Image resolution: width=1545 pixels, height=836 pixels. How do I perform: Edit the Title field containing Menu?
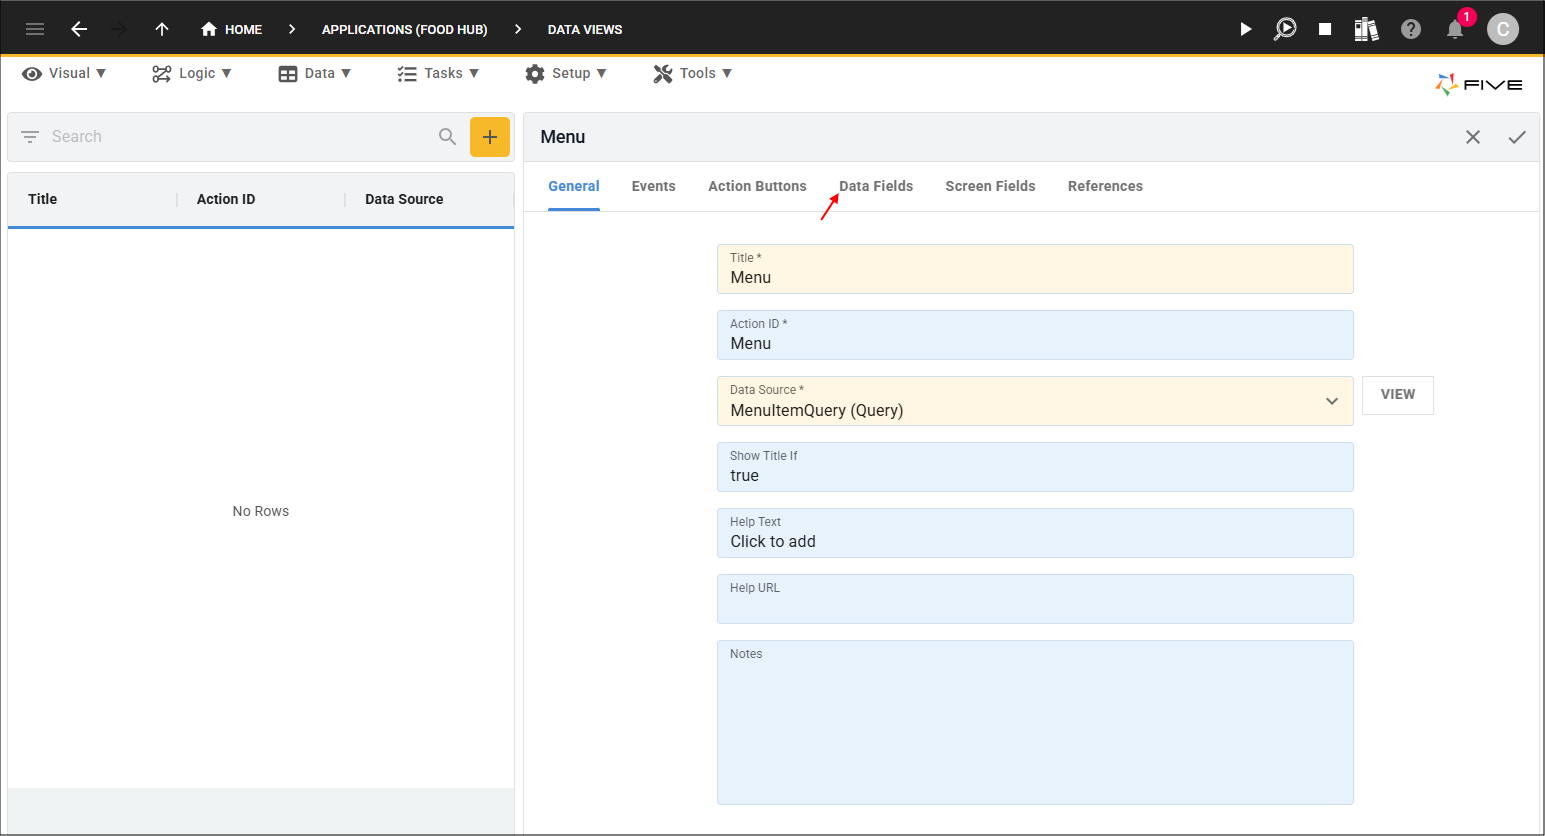coord(1035,269)
